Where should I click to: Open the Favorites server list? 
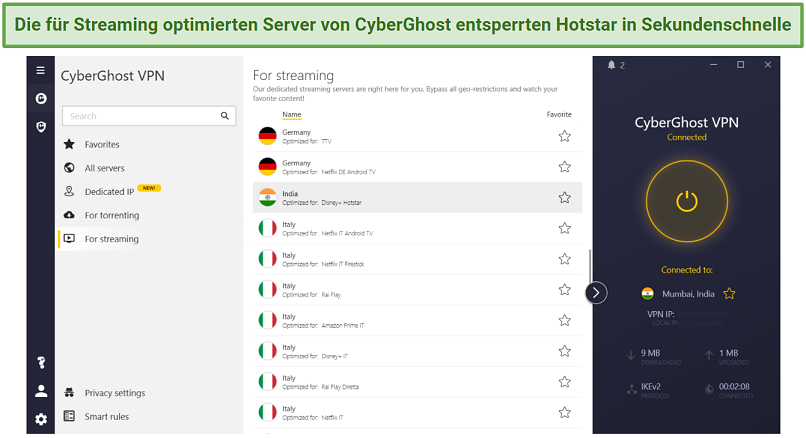[x=102, y=144]
